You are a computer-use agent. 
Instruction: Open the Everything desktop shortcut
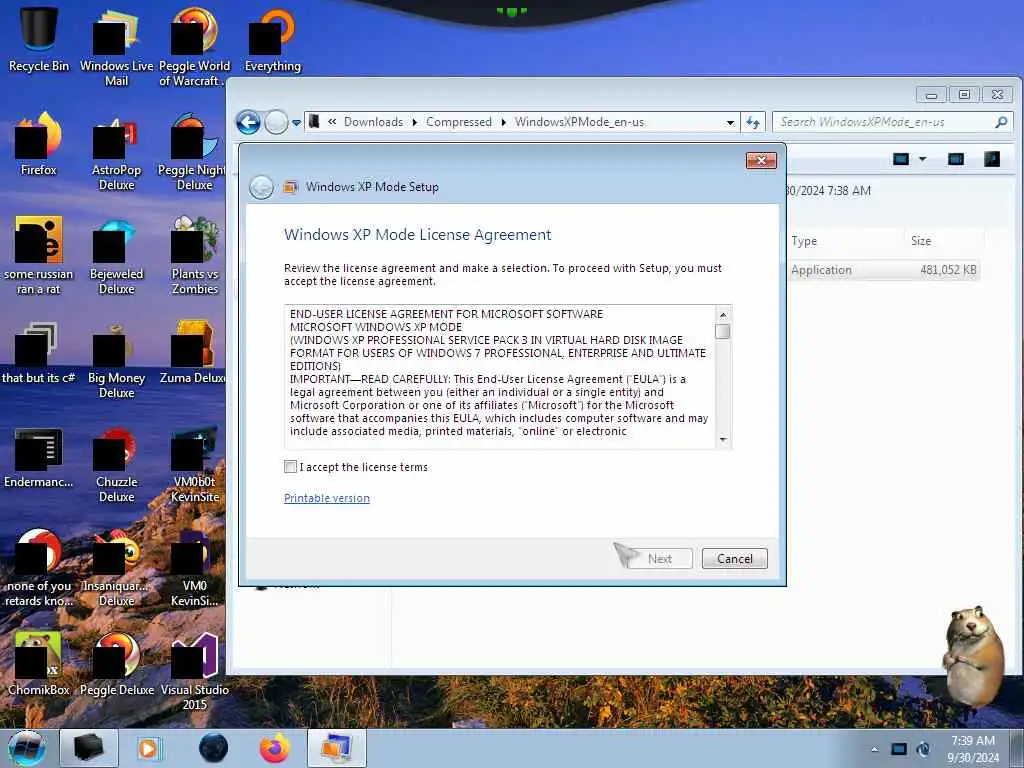(273, 39)
